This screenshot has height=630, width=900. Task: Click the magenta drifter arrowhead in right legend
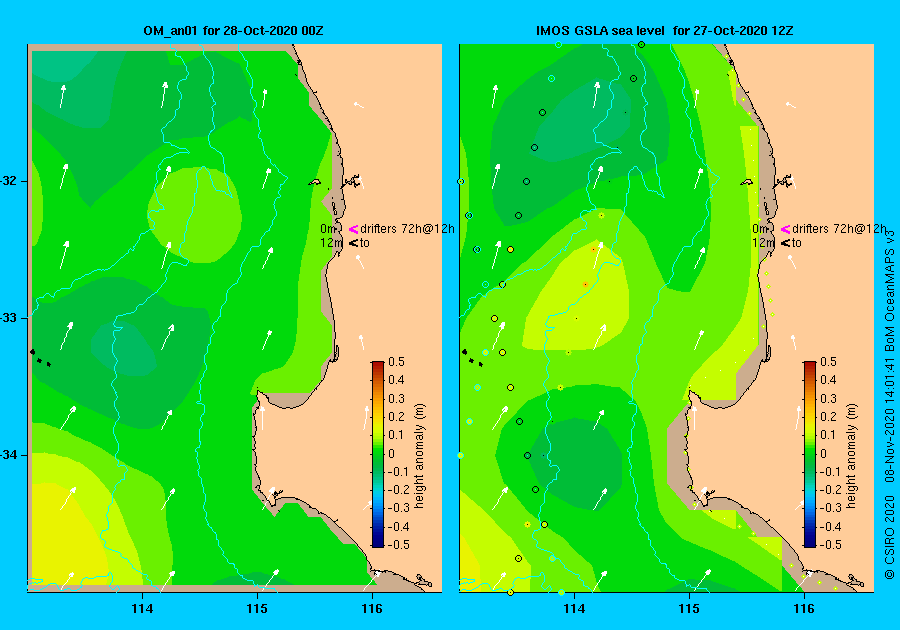[x=785, y=230]
